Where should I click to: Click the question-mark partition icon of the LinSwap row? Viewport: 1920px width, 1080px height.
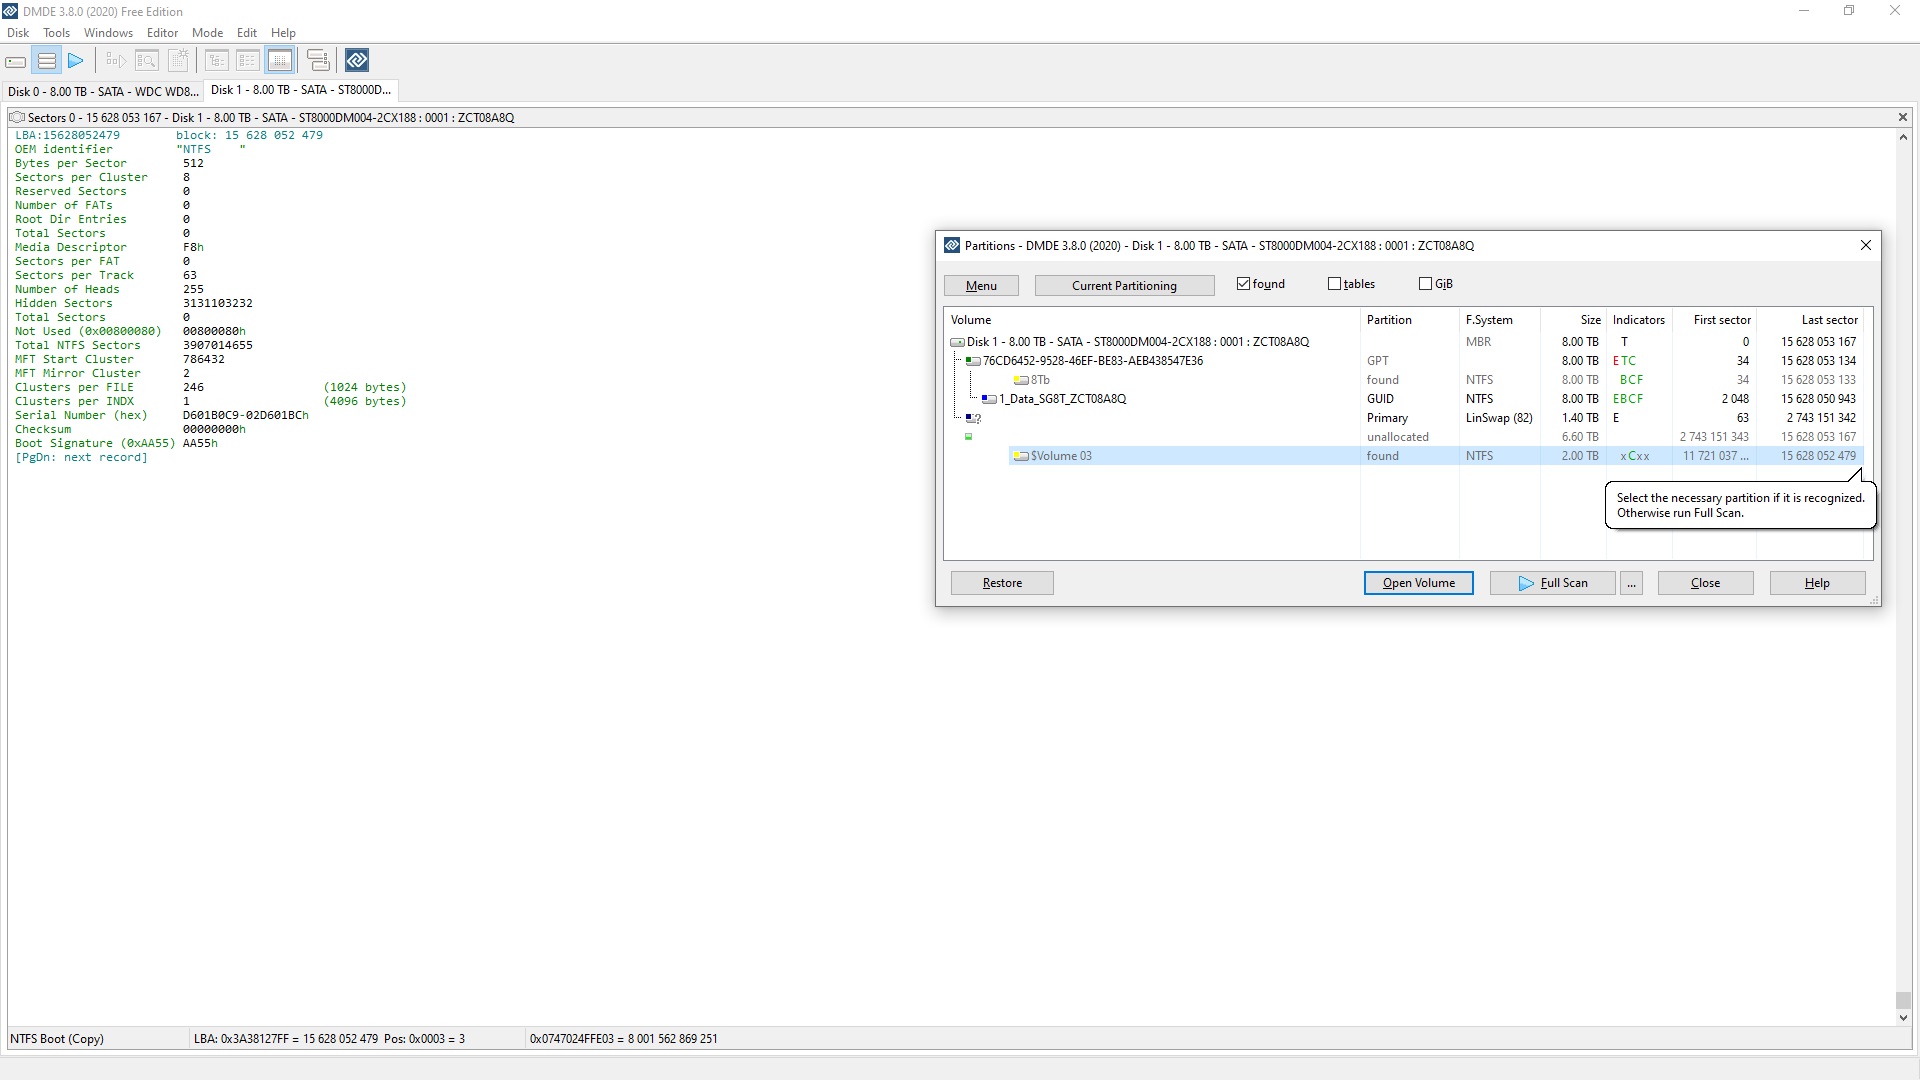click(973, 418)
